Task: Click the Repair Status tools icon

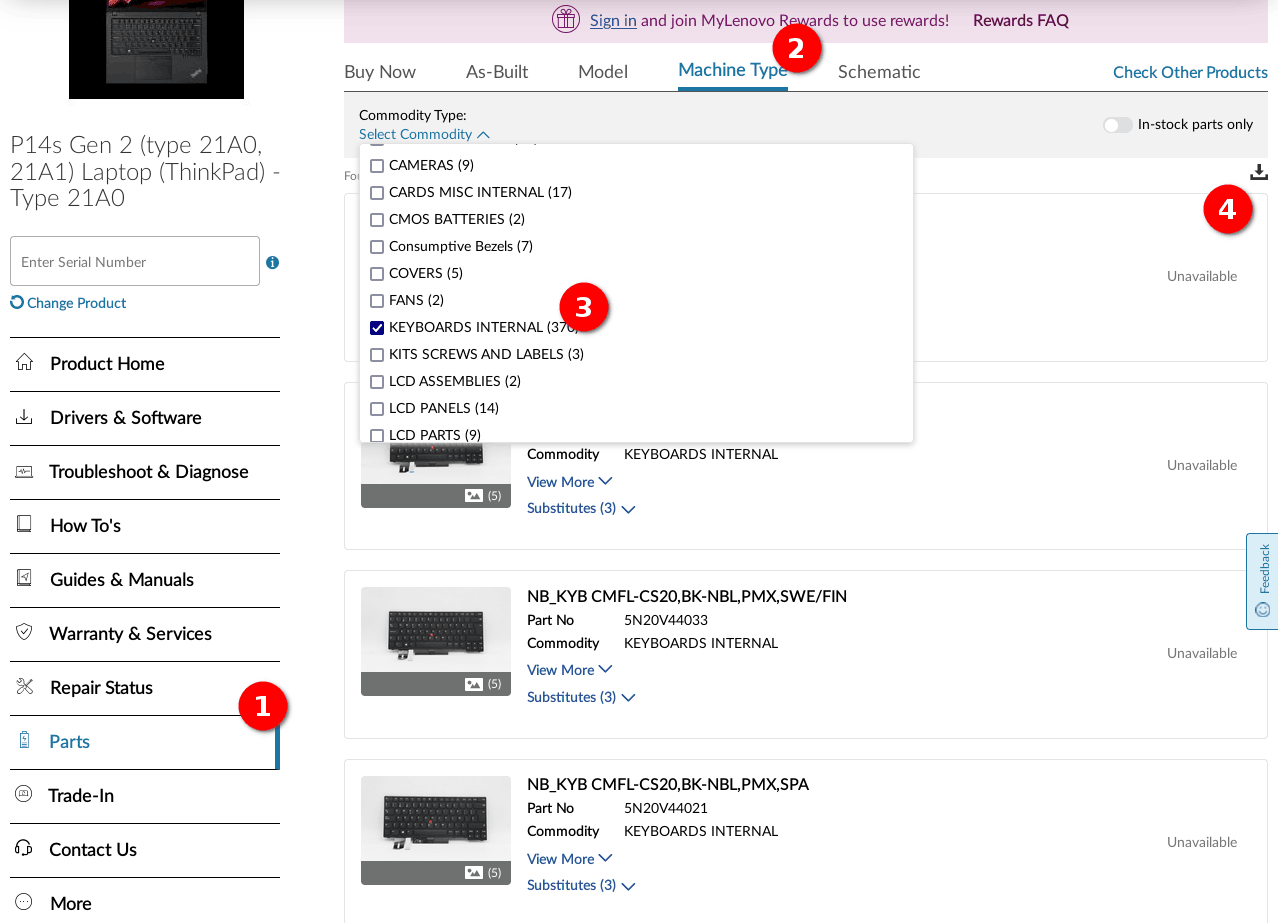Action: pyautogui.click(x=25, y=686)
